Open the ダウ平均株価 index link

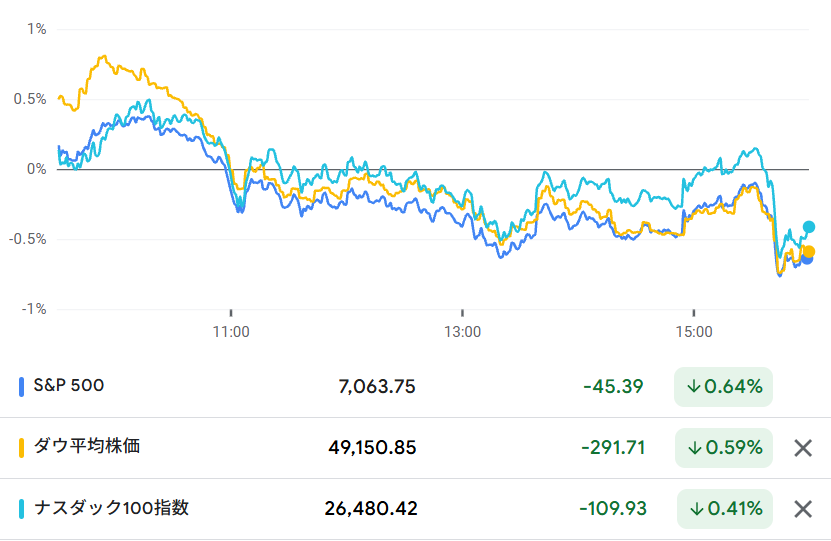(87, 447)
